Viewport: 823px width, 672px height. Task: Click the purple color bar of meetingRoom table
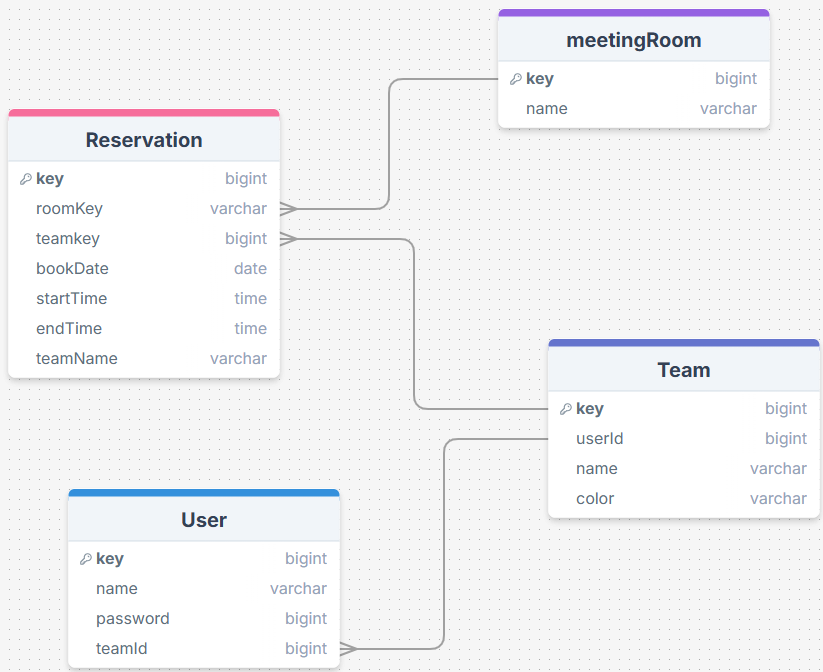(x=634, y=13)
